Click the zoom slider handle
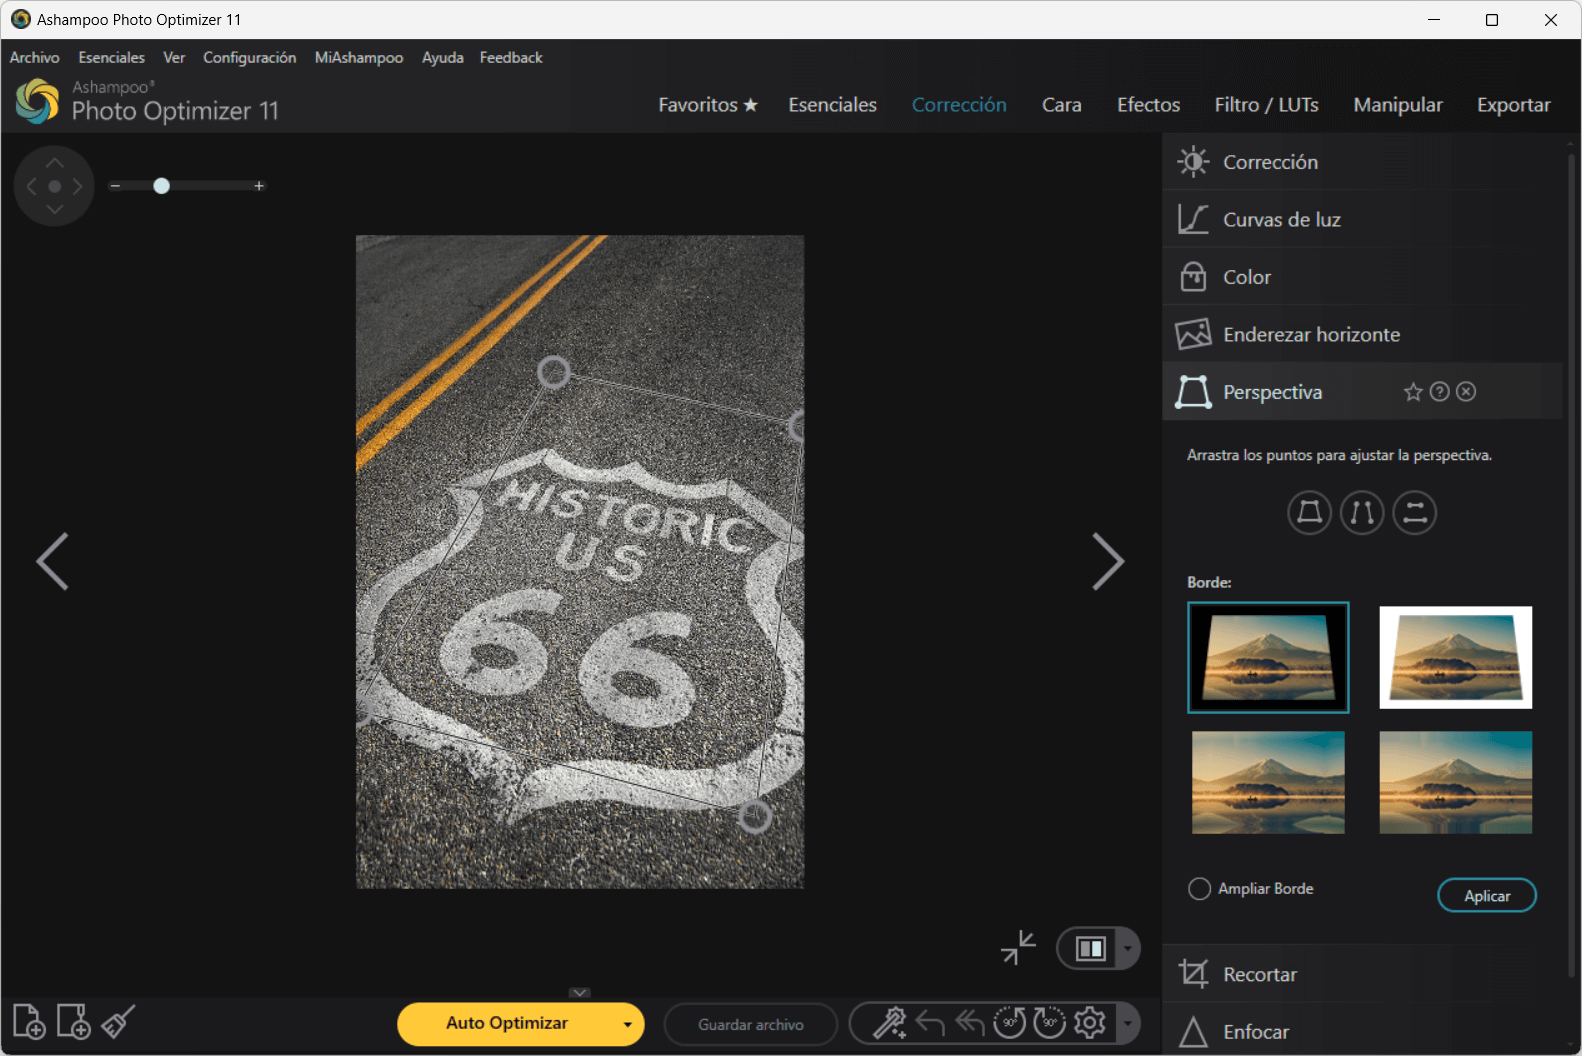 [161, 186]
